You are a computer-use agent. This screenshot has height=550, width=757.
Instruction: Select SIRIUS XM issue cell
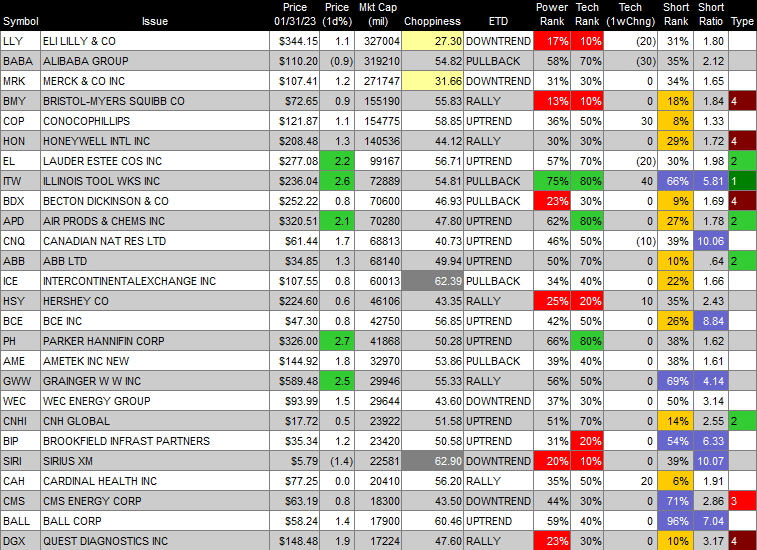[x=155, y=461]
